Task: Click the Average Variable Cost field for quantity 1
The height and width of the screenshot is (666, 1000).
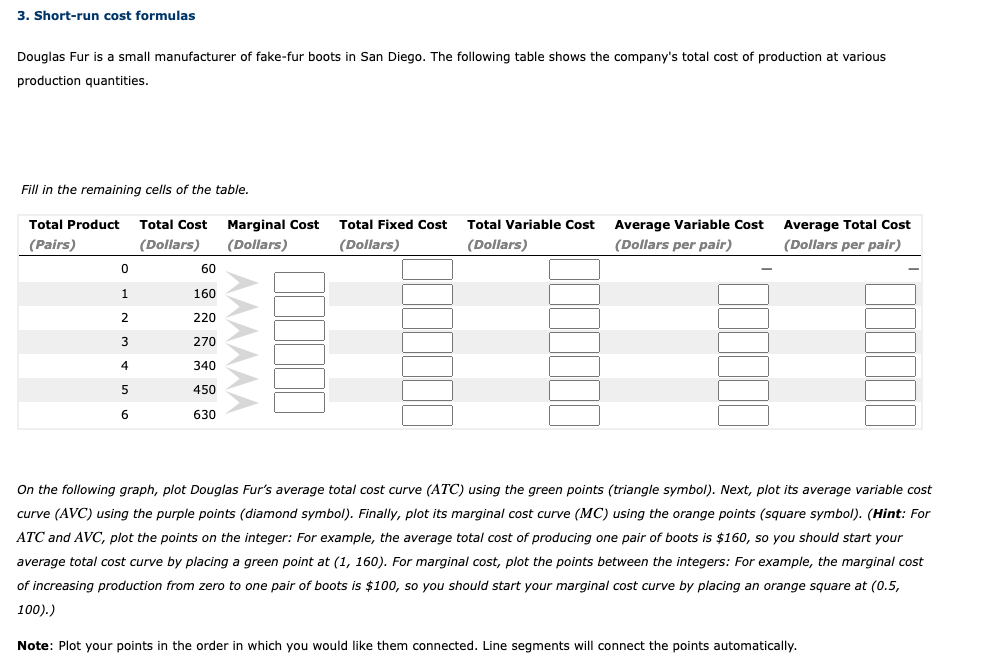Action: [x=743, y=293]
